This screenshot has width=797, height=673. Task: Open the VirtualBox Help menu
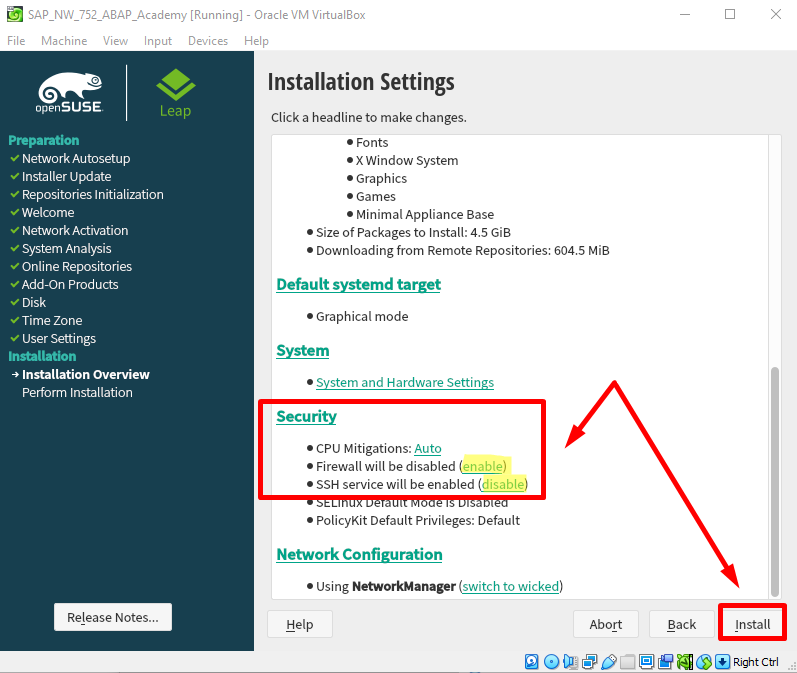pos(256,41)
